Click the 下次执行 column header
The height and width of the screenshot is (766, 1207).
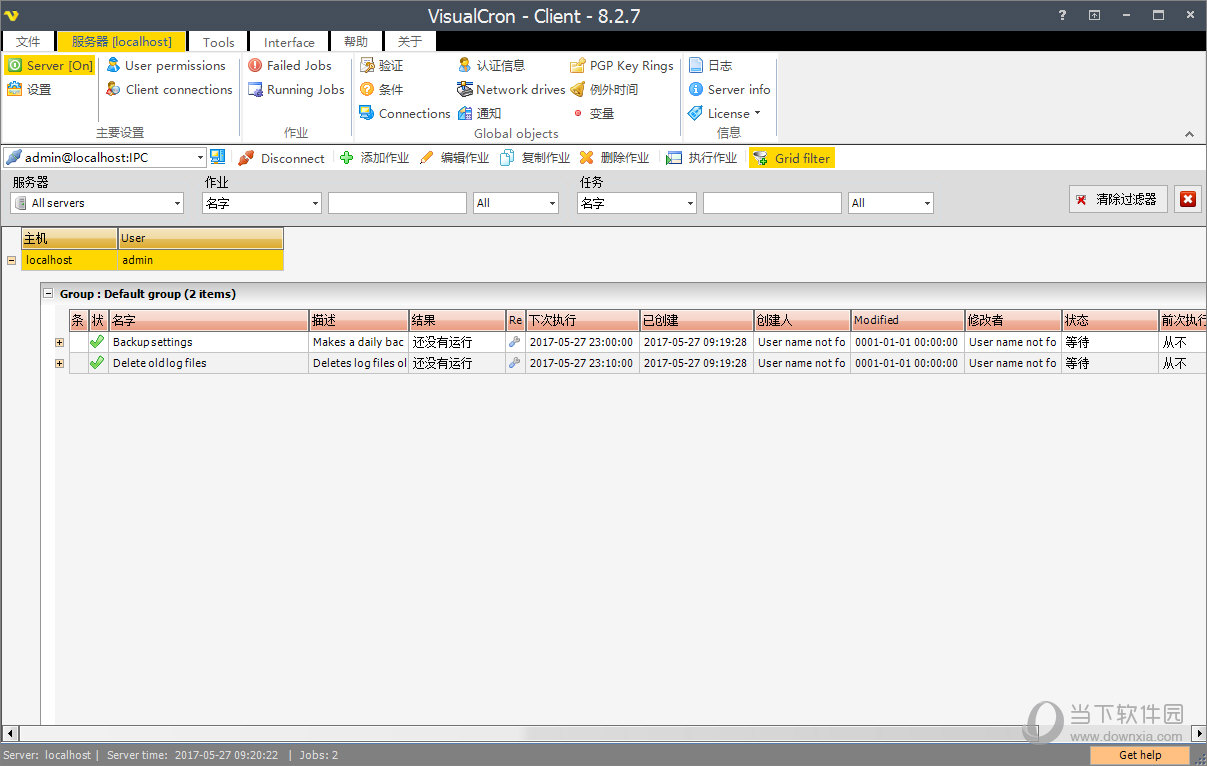(583, 320)
